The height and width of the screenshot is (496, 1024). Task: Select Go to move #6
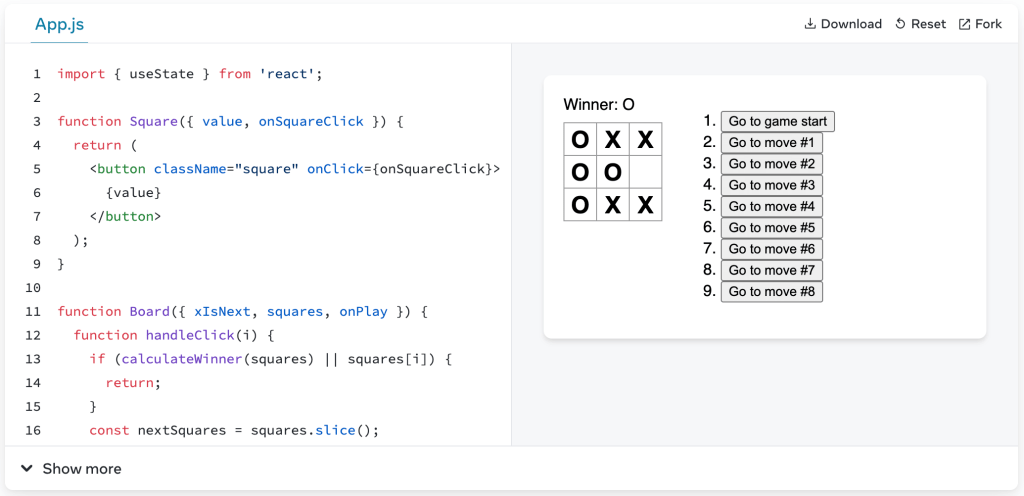[771, 249]
